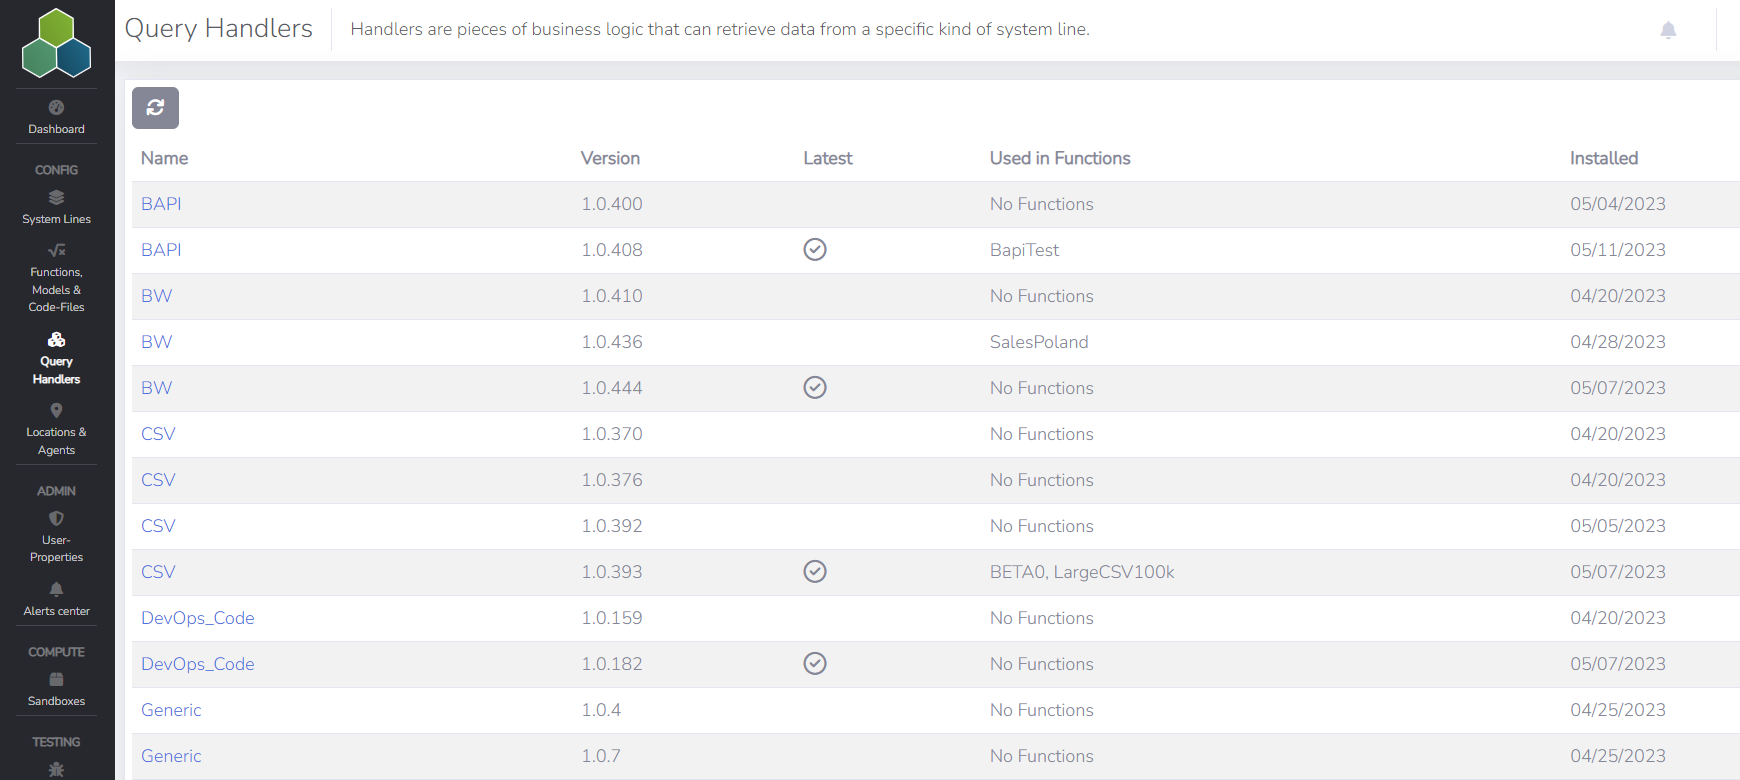Click the latest checkmark for BW 1.0.444
1740x780 pixels.
815,388
